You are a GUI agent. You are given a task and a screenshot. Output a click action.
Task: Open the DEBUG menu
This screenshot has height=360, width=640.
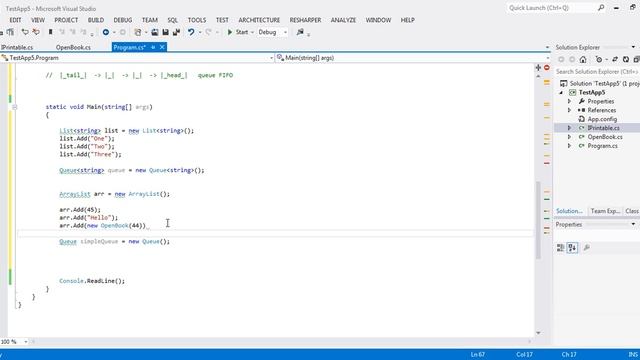[123, 20]
